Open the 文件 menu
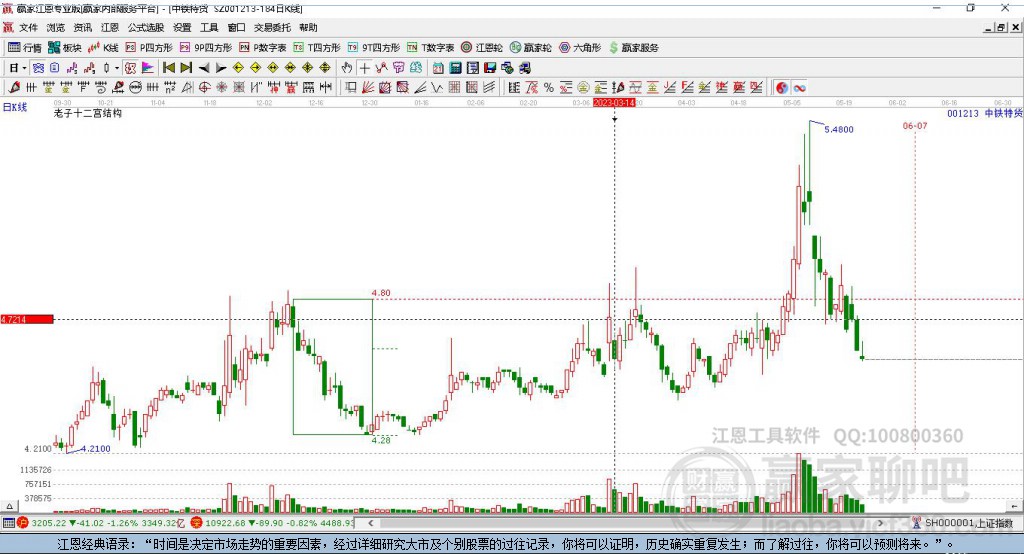This screenshot has width=1024, height=554. [28, 27]
